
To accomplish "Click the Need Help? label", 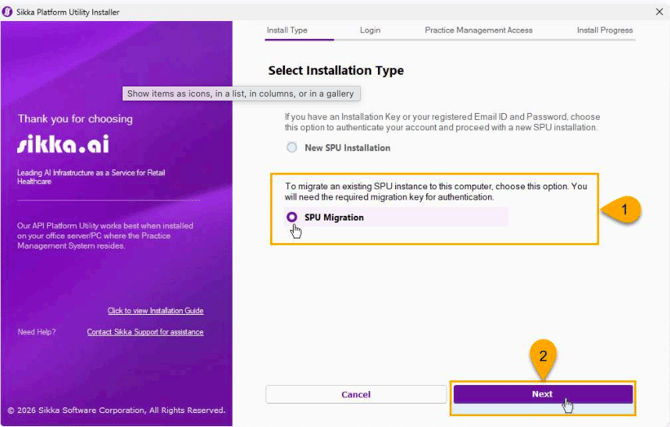I will (37, 332).
